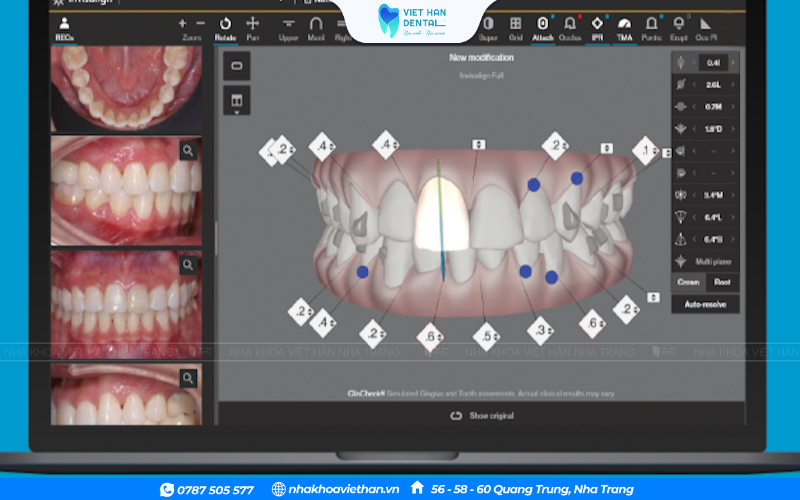Decrease the 2.6L value with left arrow
Screen dimensions: 800x500
click(695, 84)
